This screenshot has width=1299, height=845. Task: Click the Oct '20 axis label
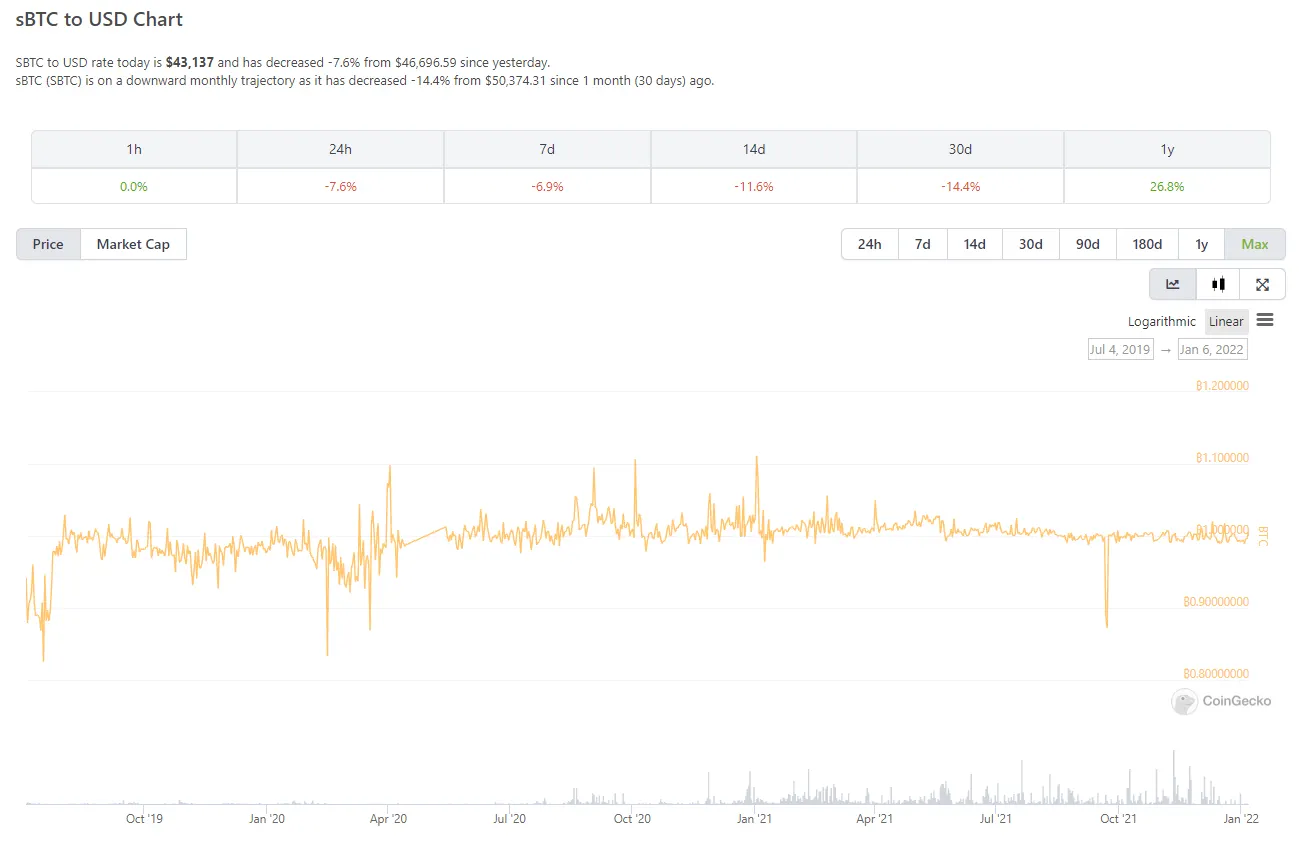point(632,819)
